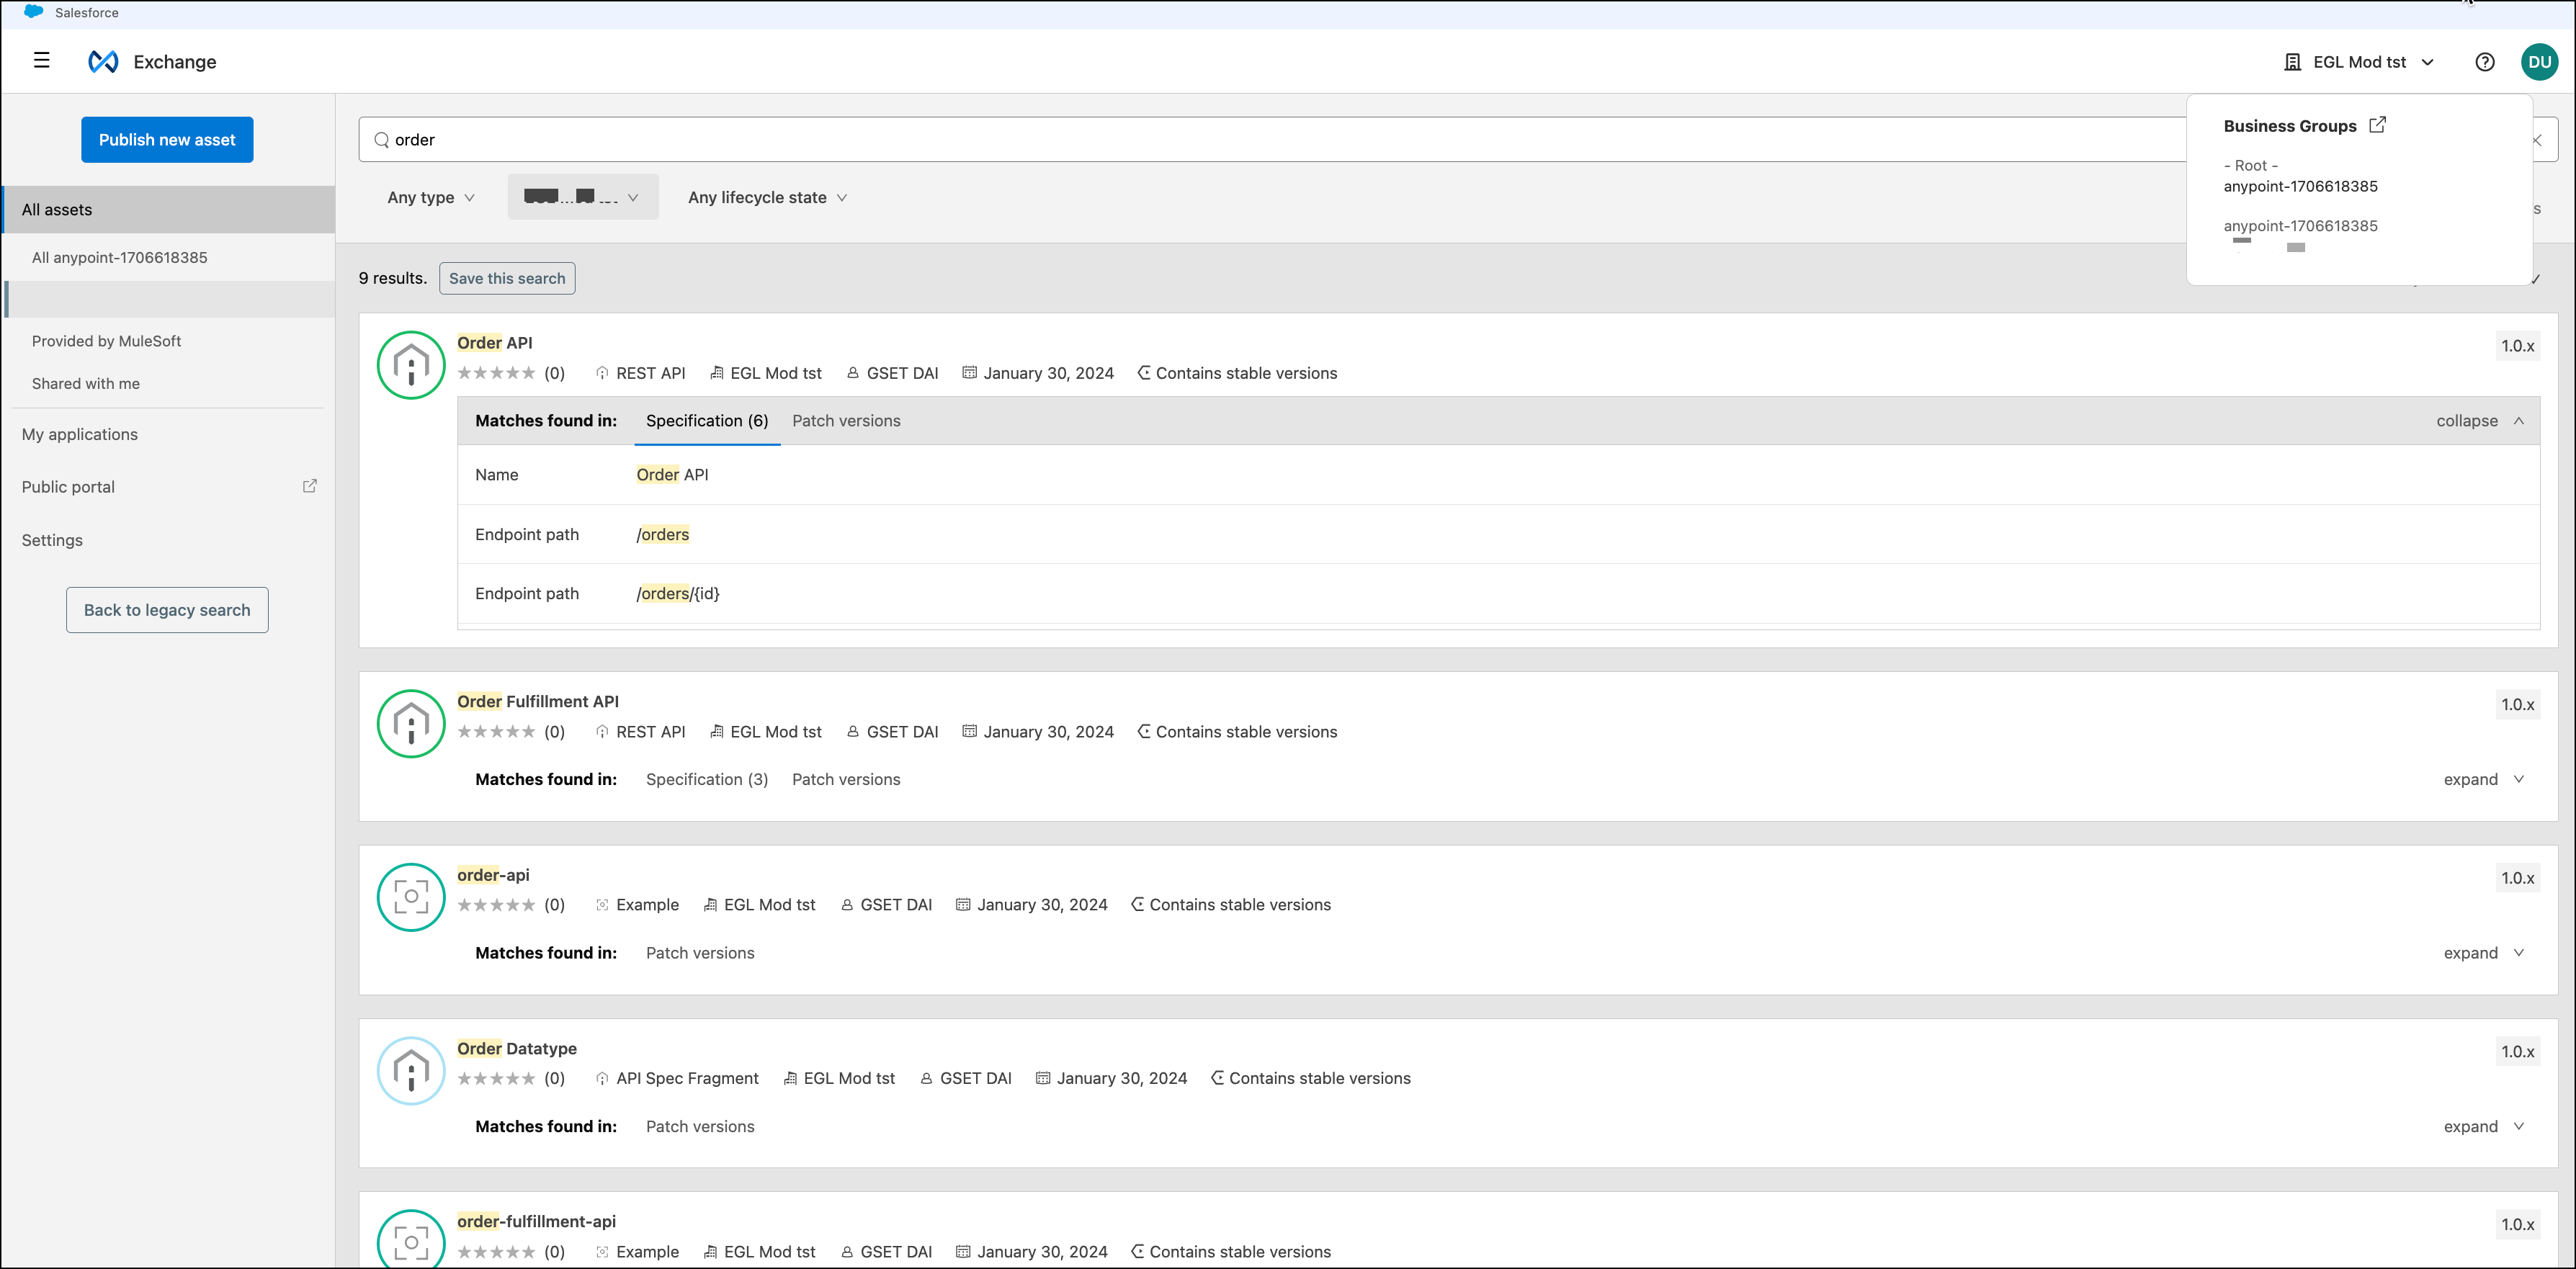Open the order-fulfillment-api result title
Viewport: 2576px width, 1269px height.
536,1221
